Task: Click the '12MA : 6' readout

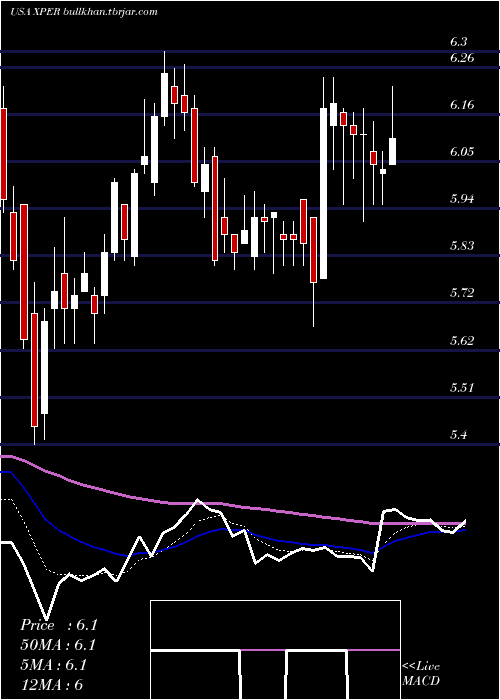Action: pyautogui.click(x=52, y=684)
